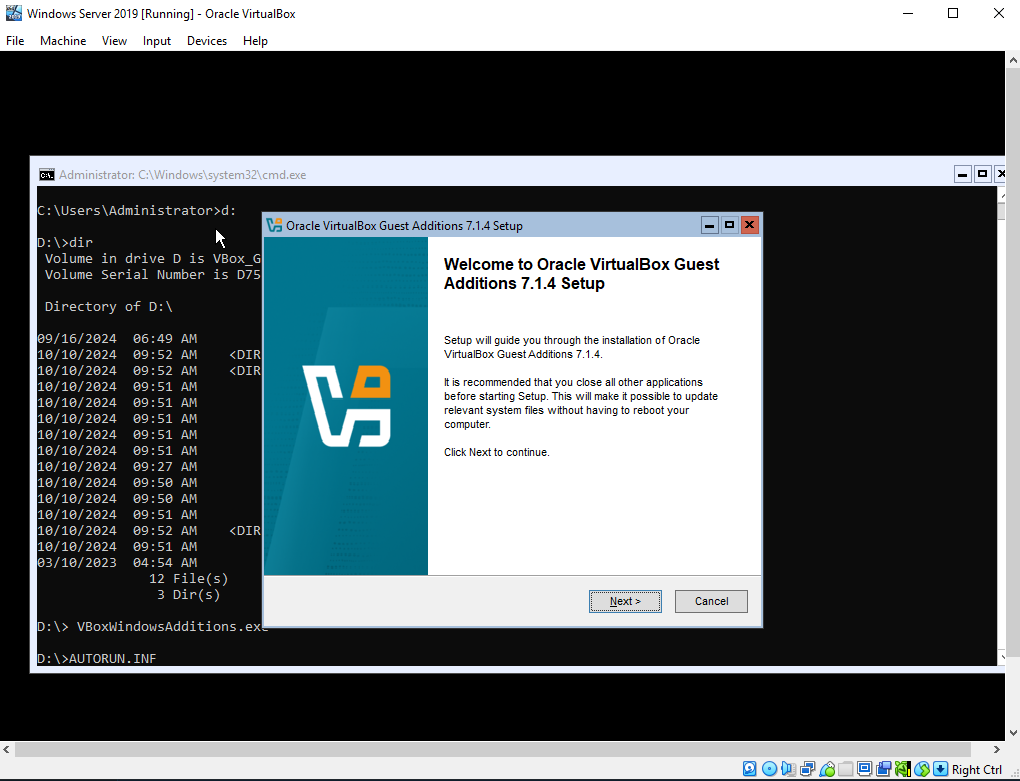Open the View menu
This screenshot has height=781, width=1020.
114,41
